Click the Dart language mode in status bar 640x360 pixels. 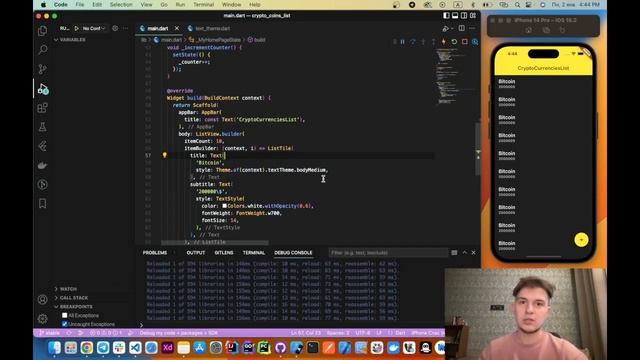400,333
